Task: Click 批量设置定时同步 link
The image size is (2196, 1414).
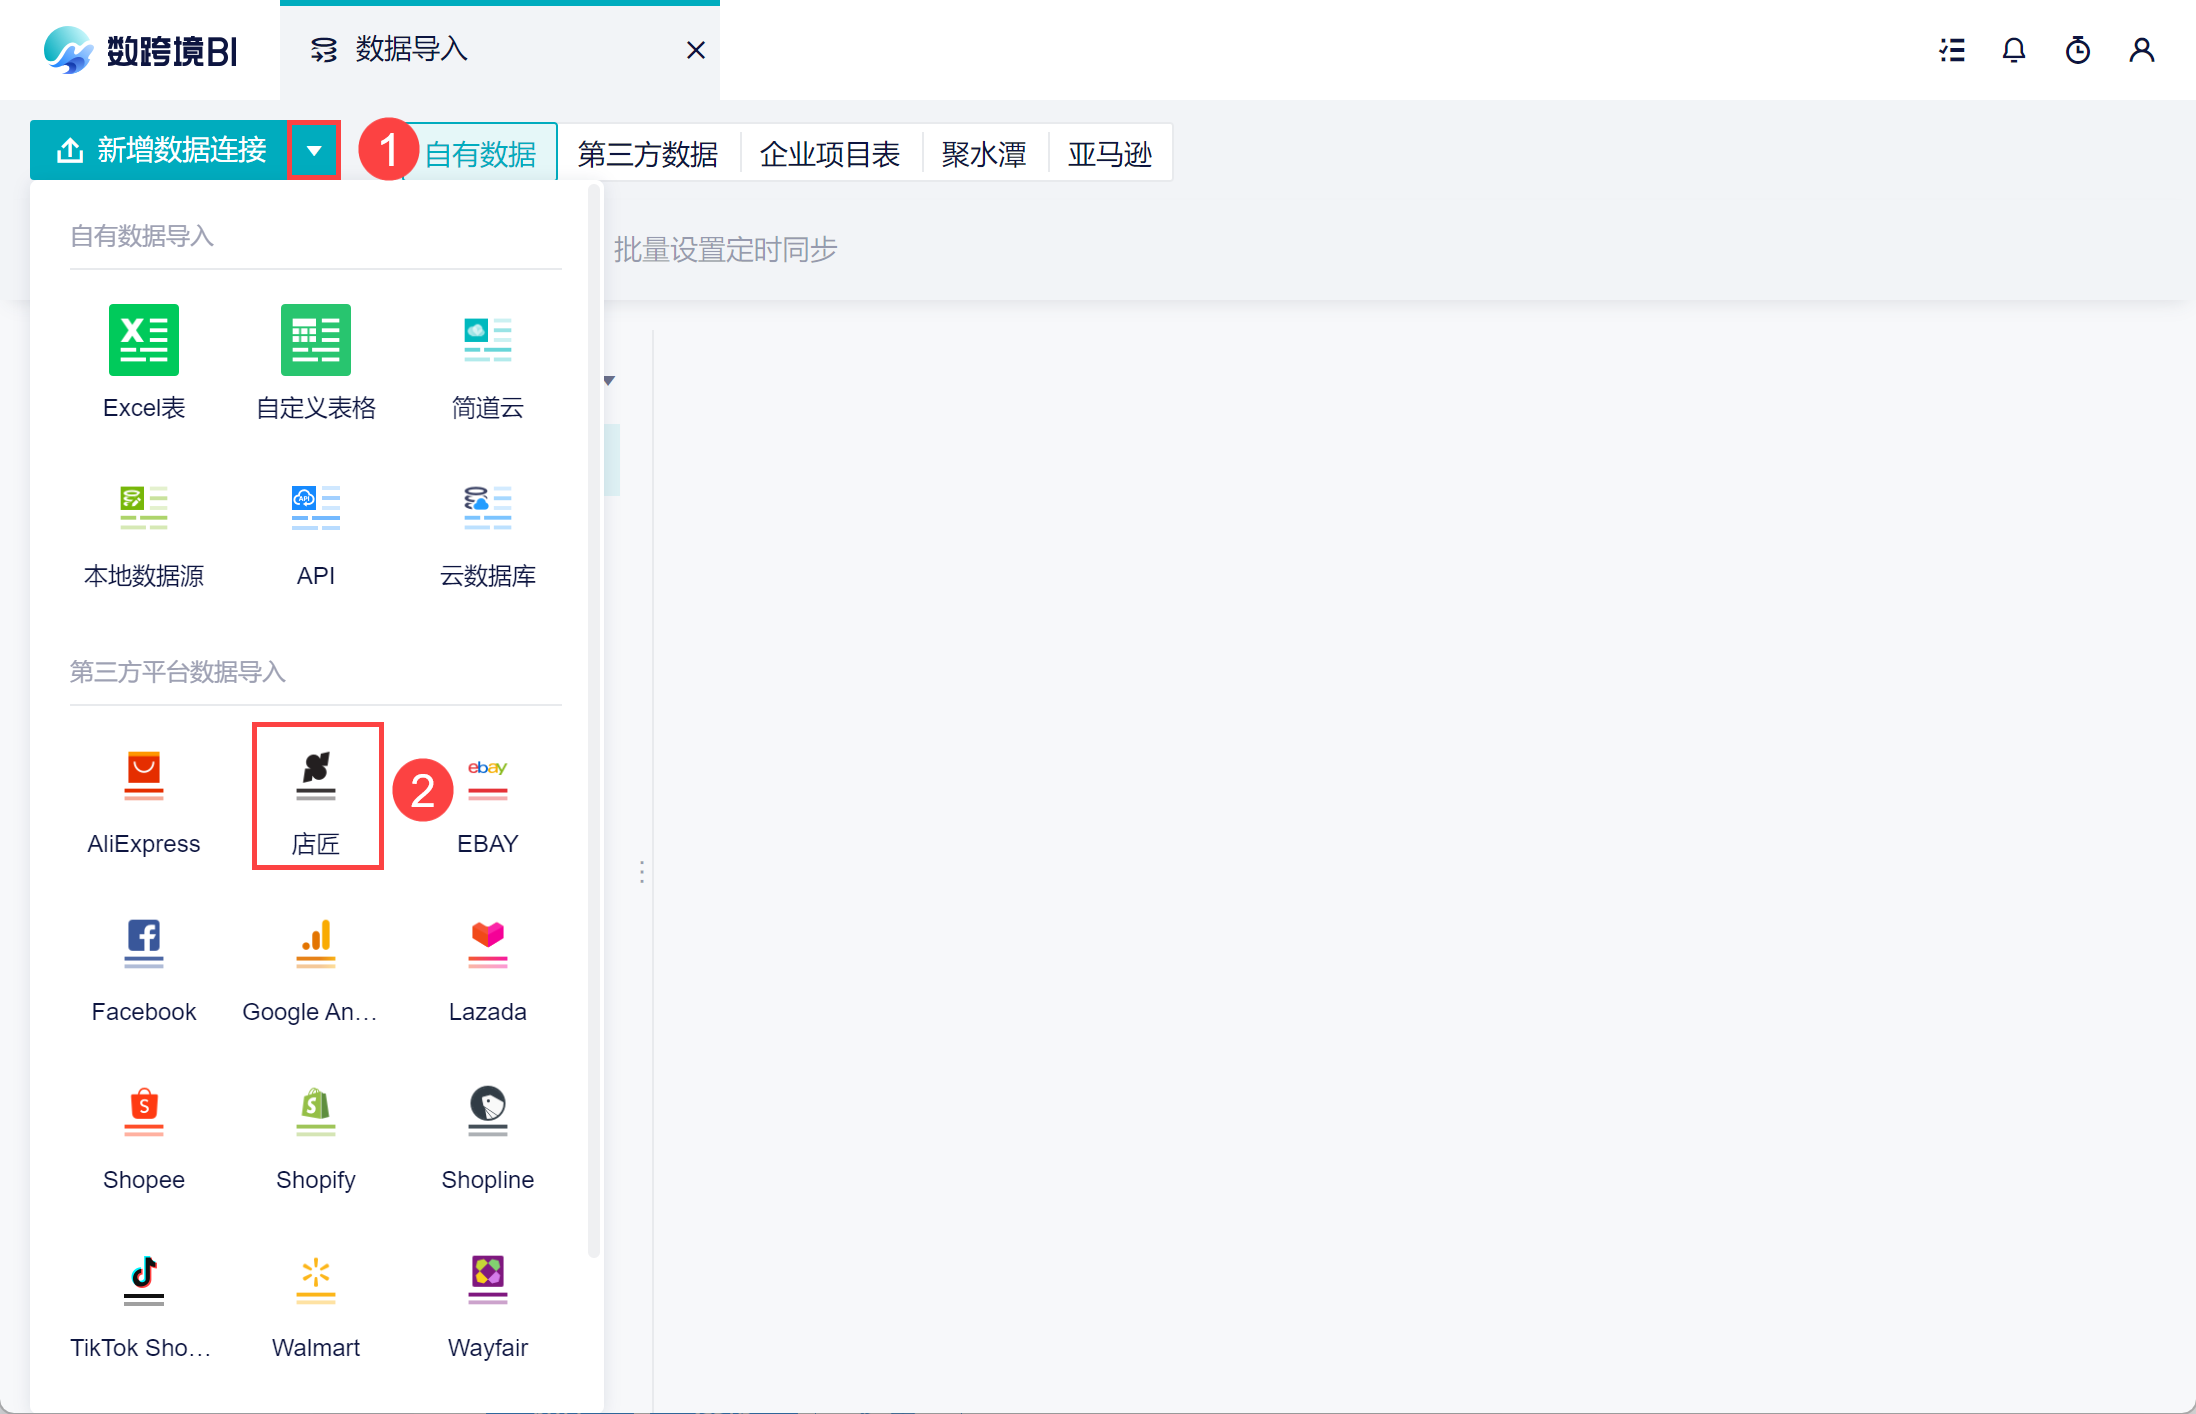Action: [x=725, y=250]
